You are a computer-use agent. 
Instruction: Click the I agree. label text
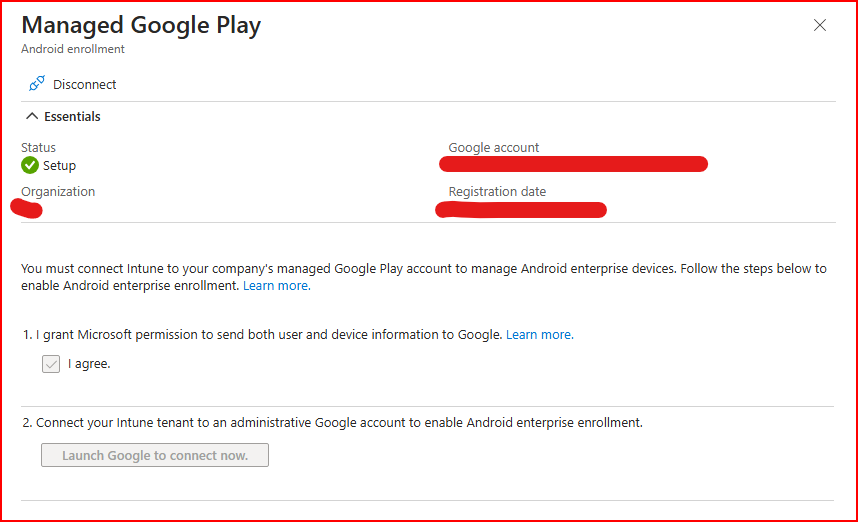(89, 364)
